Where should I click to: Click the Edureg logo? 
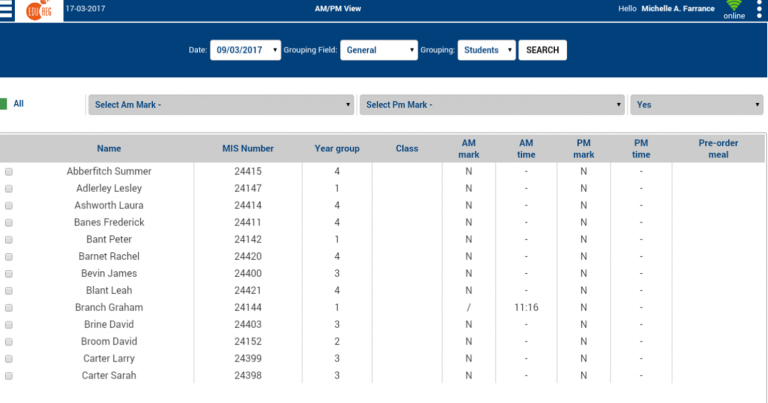coord(39,9)
